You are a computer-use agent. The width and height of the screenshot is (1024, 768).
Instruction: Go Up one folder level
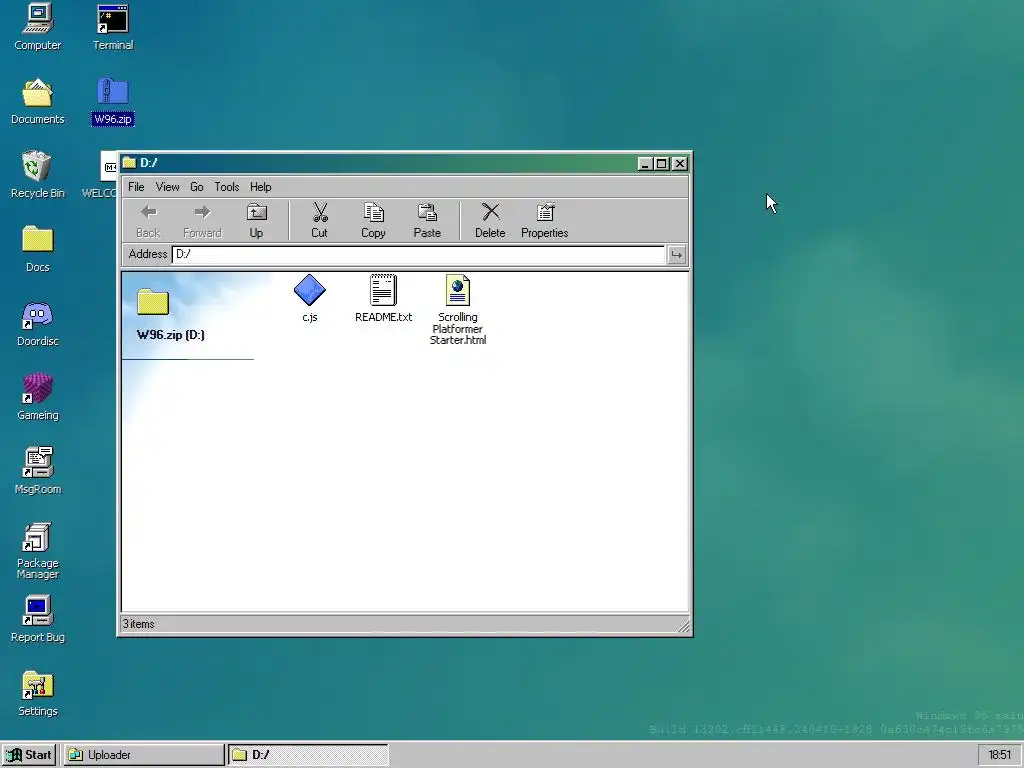[256, 221]
